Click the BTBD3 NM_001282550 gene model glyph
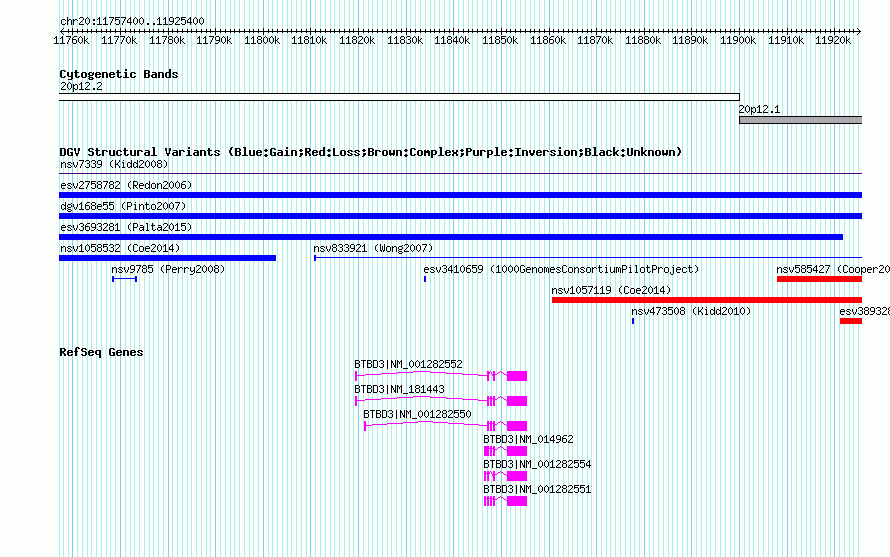The height and width of the screenshot is (557, 890). [x=446, y=426]
